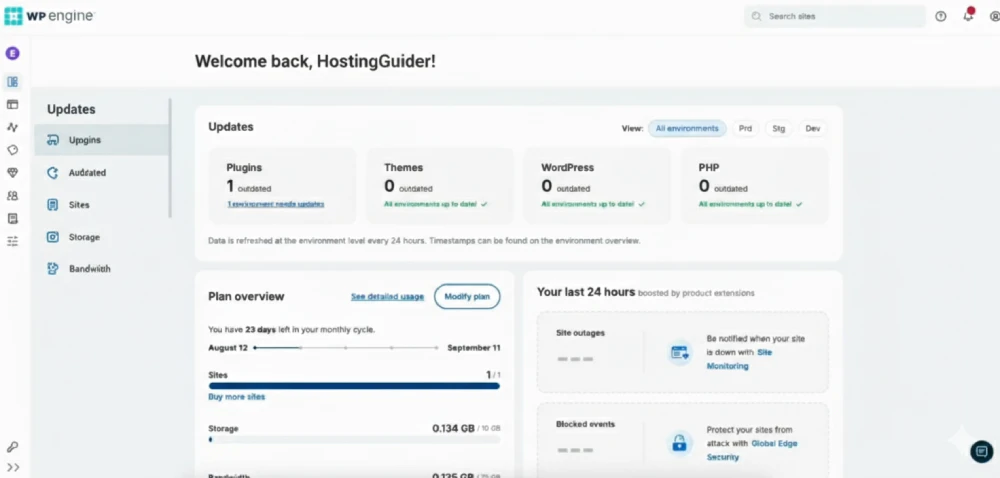Open the help question mark icon
Image resolution: width=1000 pixels, height=478 pixels.
941,17
